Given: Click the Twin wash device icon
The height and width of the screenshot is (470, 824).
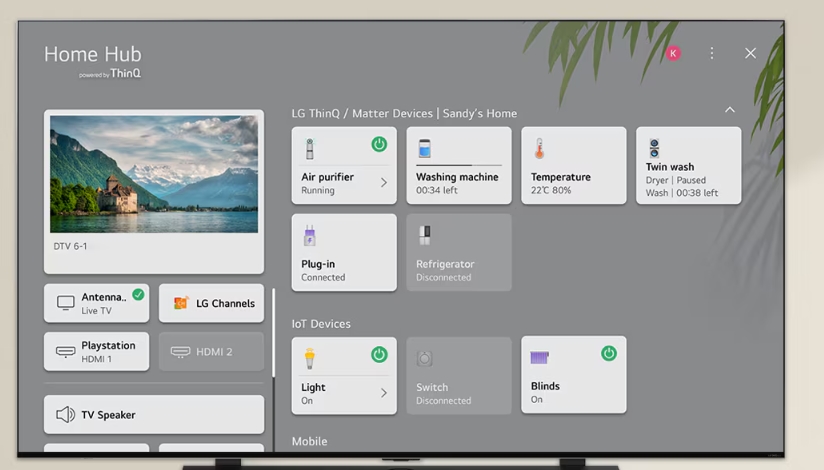Looking at the screenshot, I should coord(654,148).
